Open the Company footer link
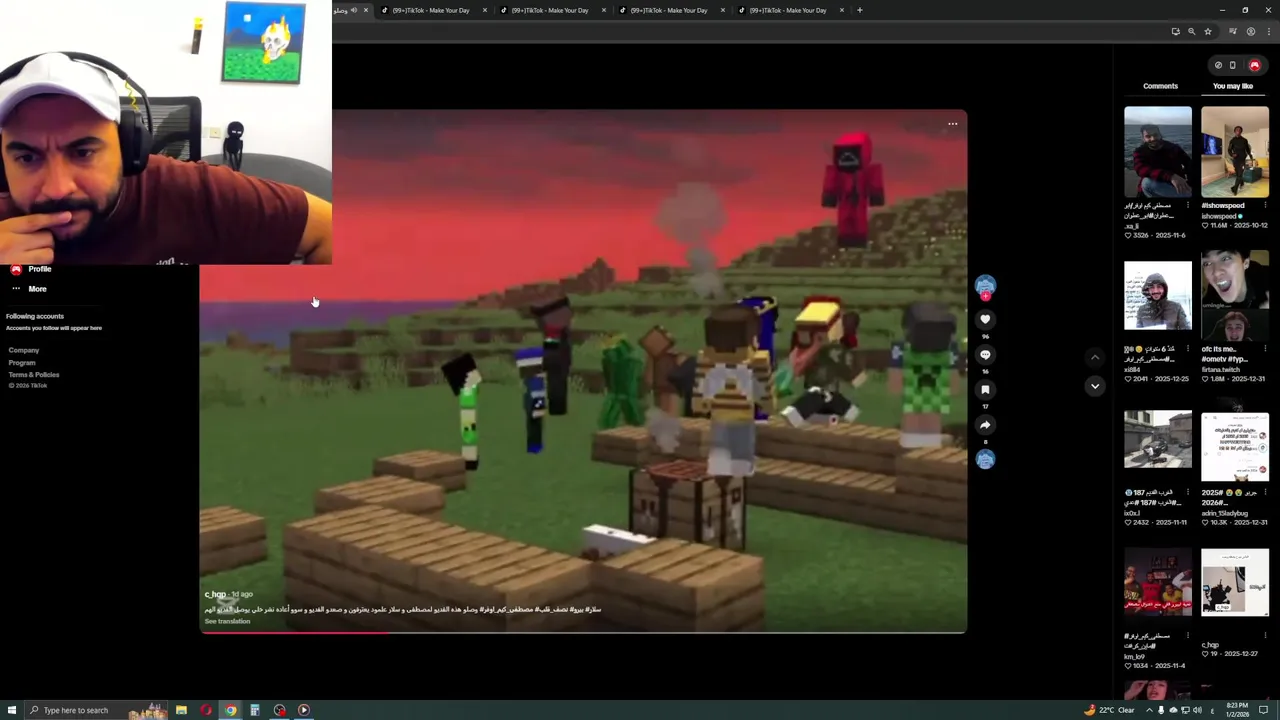This screenshot has height=720, width=1280. (24, 350)
